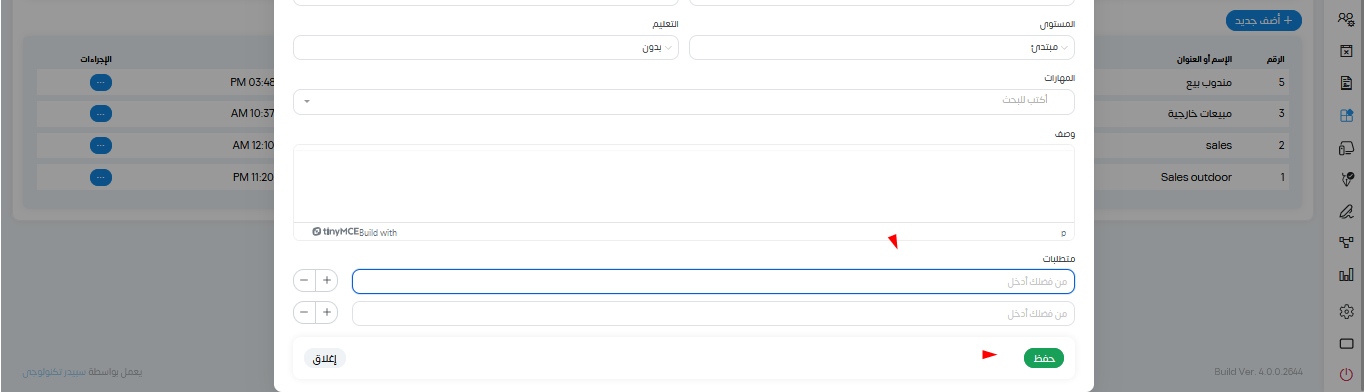Open the document report icon in sidebar

pyautogui.click(x=1346, y=83)
